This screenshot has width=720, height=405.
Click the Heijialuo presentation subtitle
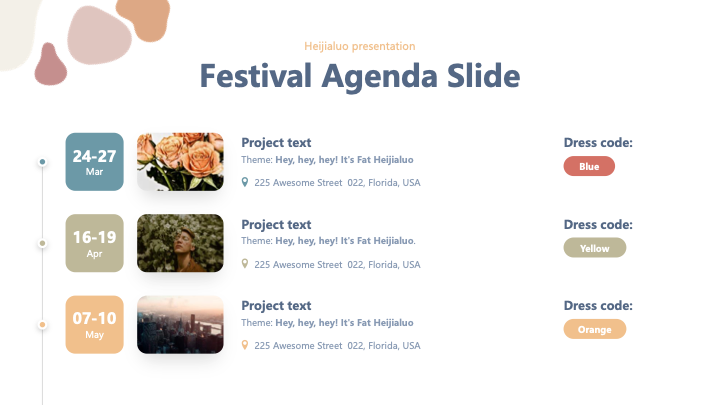point(360,46)
